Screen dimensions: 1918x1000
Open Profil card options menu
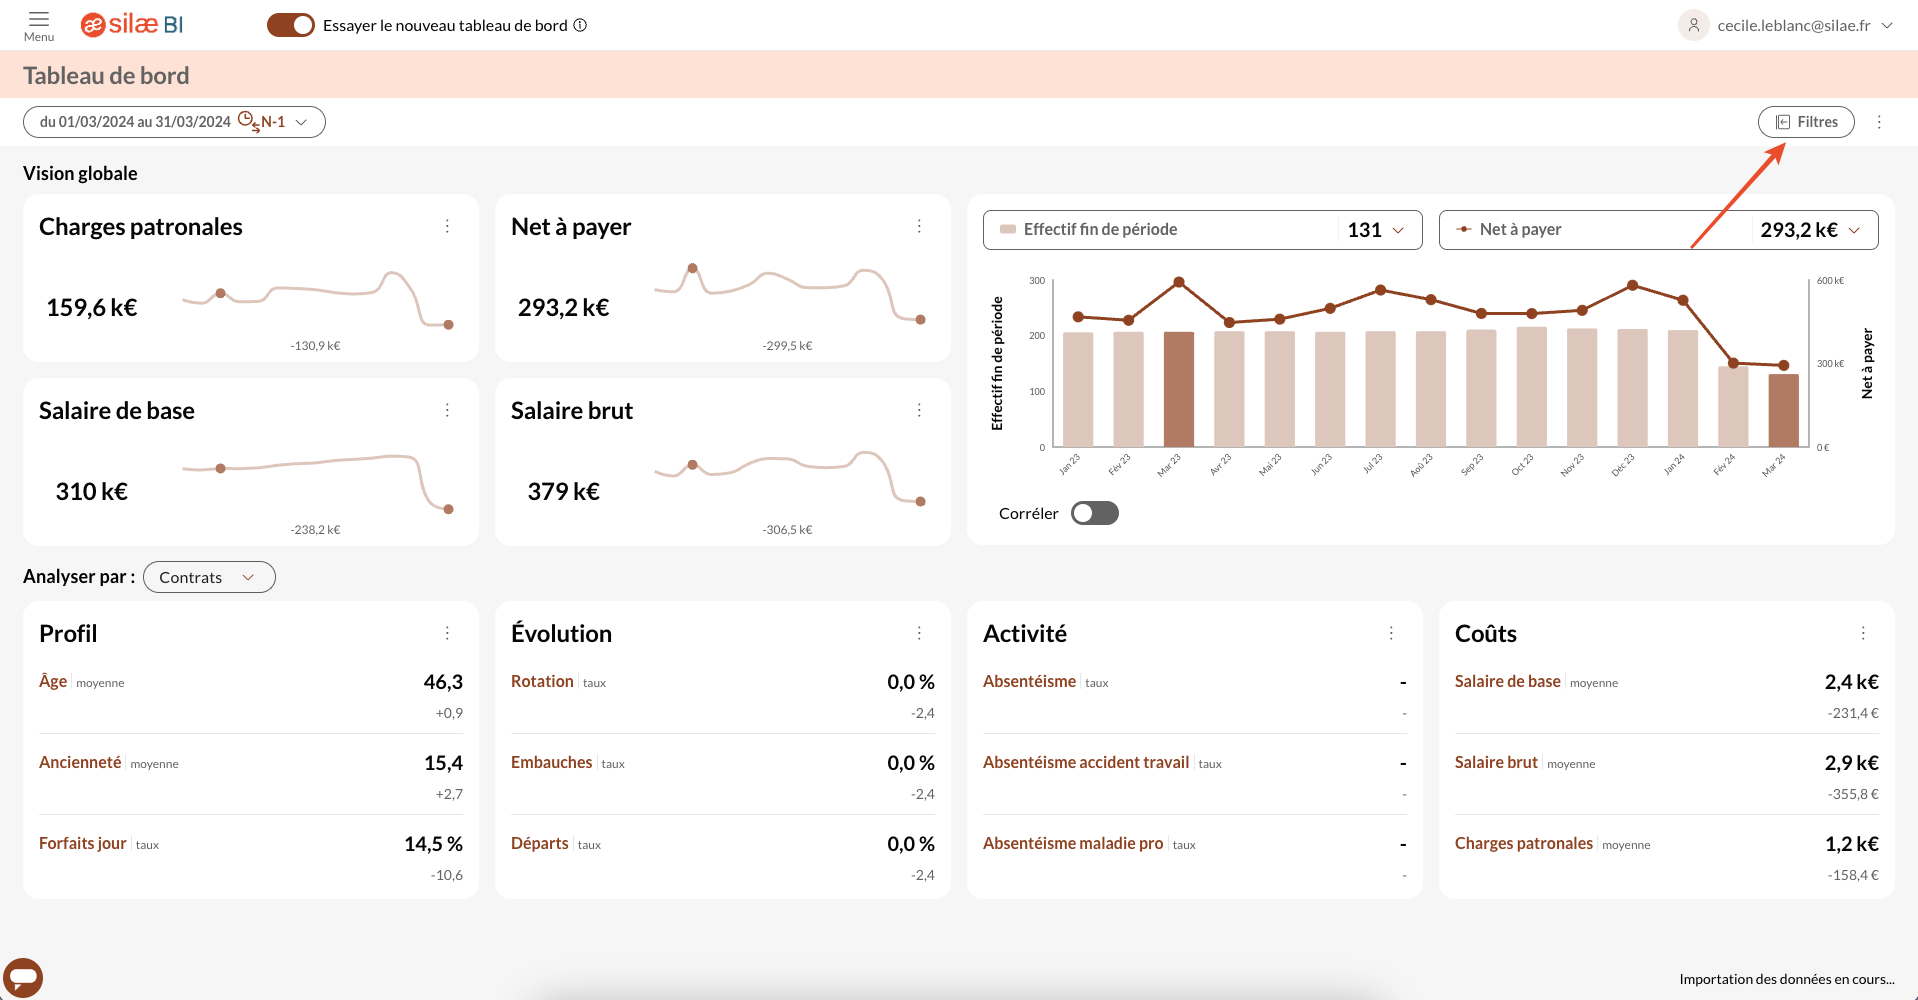[447, 633]
